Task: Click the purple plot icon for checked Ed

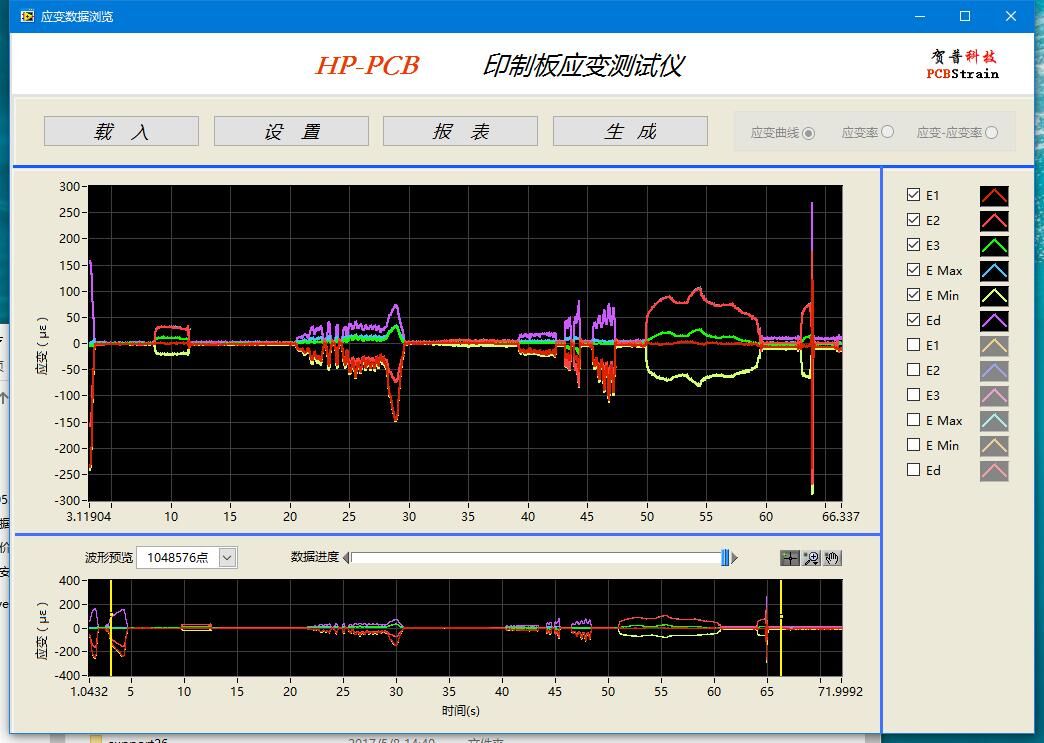Action: click(994, 320)
